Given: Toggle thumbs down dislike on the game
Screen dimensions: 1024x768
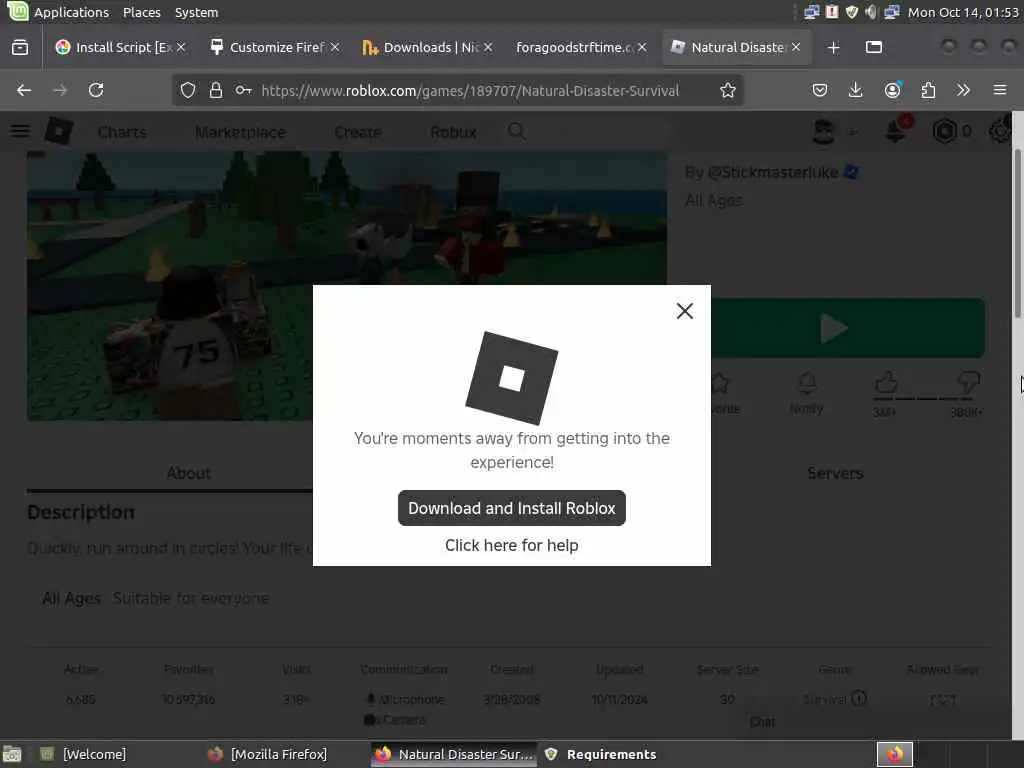Looking at the screenshot, I should (x=968, y=382).
